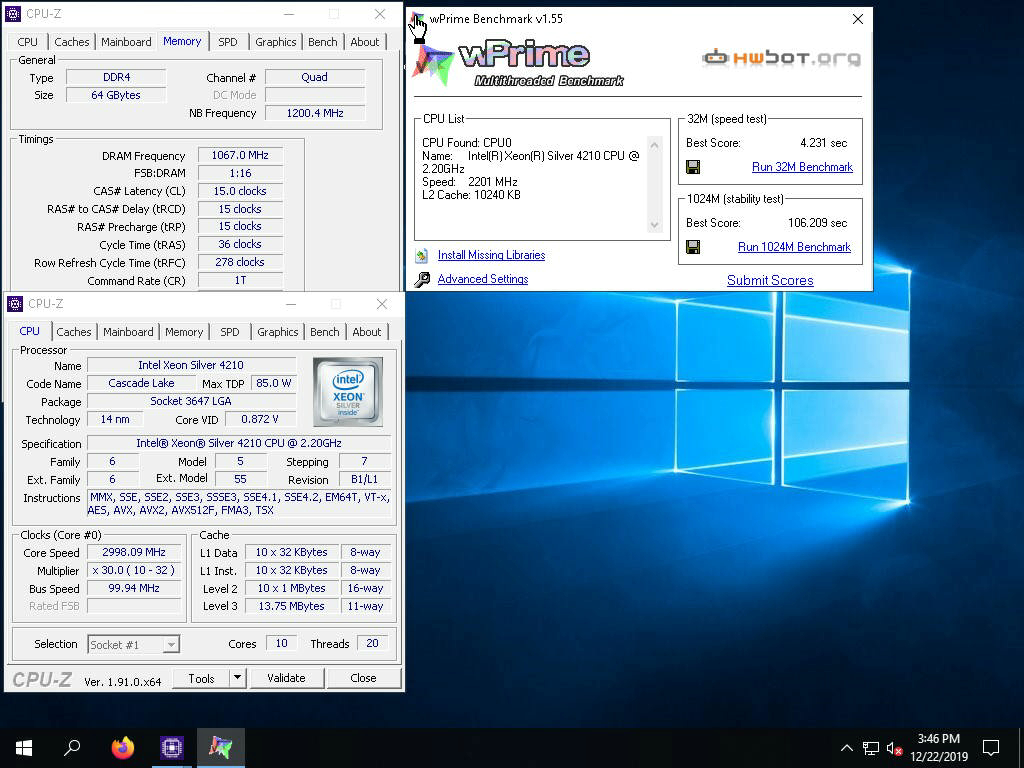Click Run 32M Benchmark link

click(802, 167)
